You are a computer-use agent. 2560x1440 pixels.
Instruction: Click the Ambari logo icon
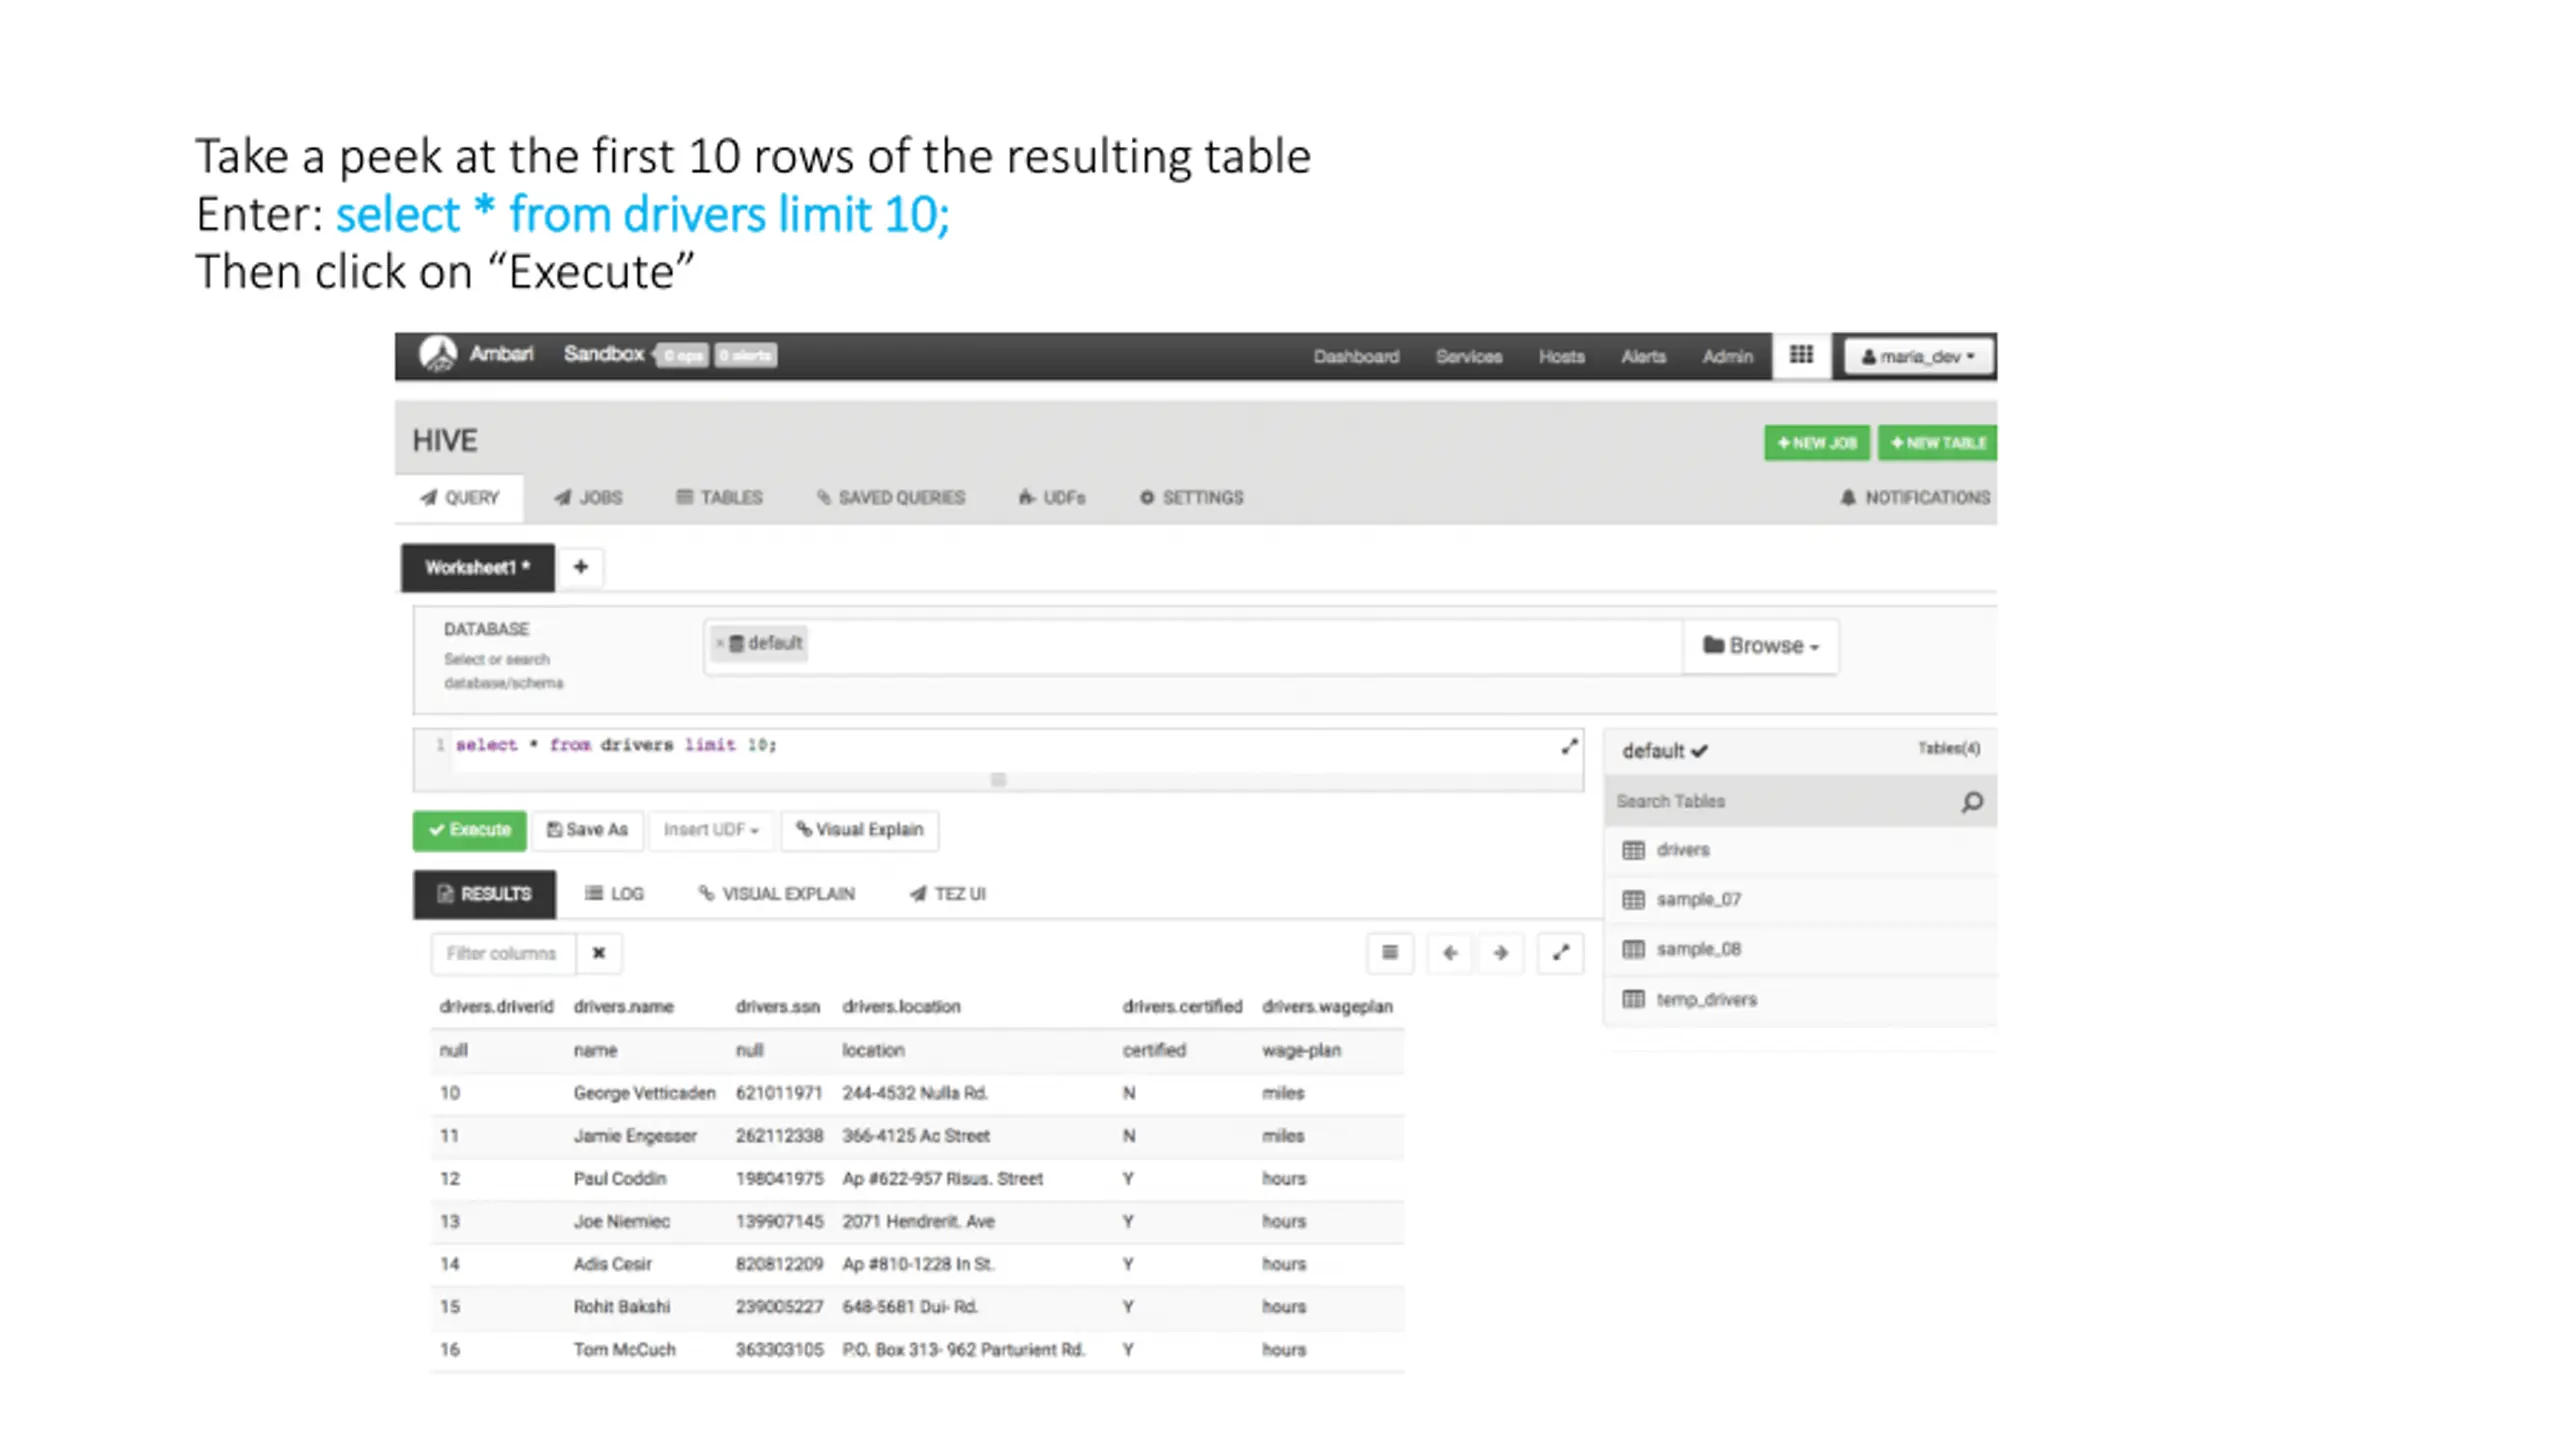[437, 354]
